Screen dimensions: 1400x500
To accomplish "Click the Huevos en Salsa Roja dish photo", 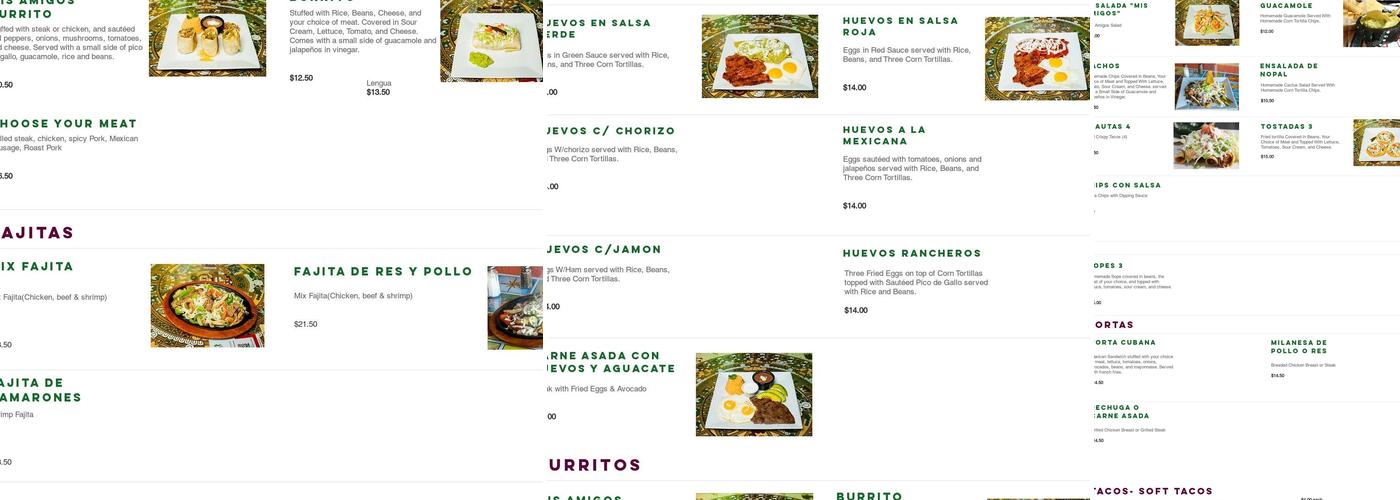I will tap(1037, 58).
